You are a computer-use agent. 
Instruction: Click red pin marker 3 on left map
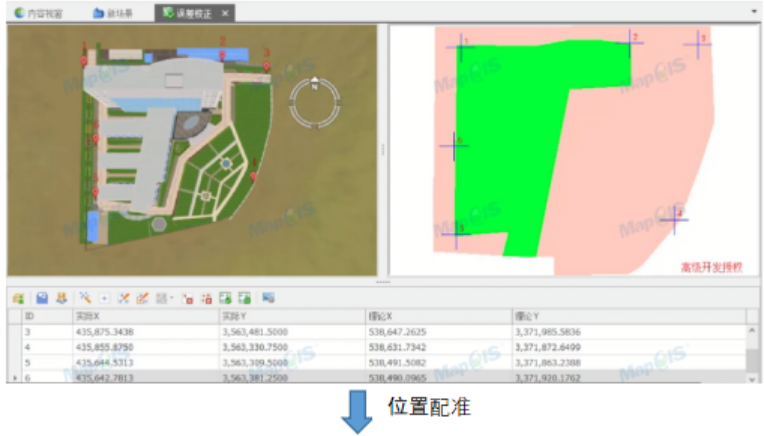267,66
